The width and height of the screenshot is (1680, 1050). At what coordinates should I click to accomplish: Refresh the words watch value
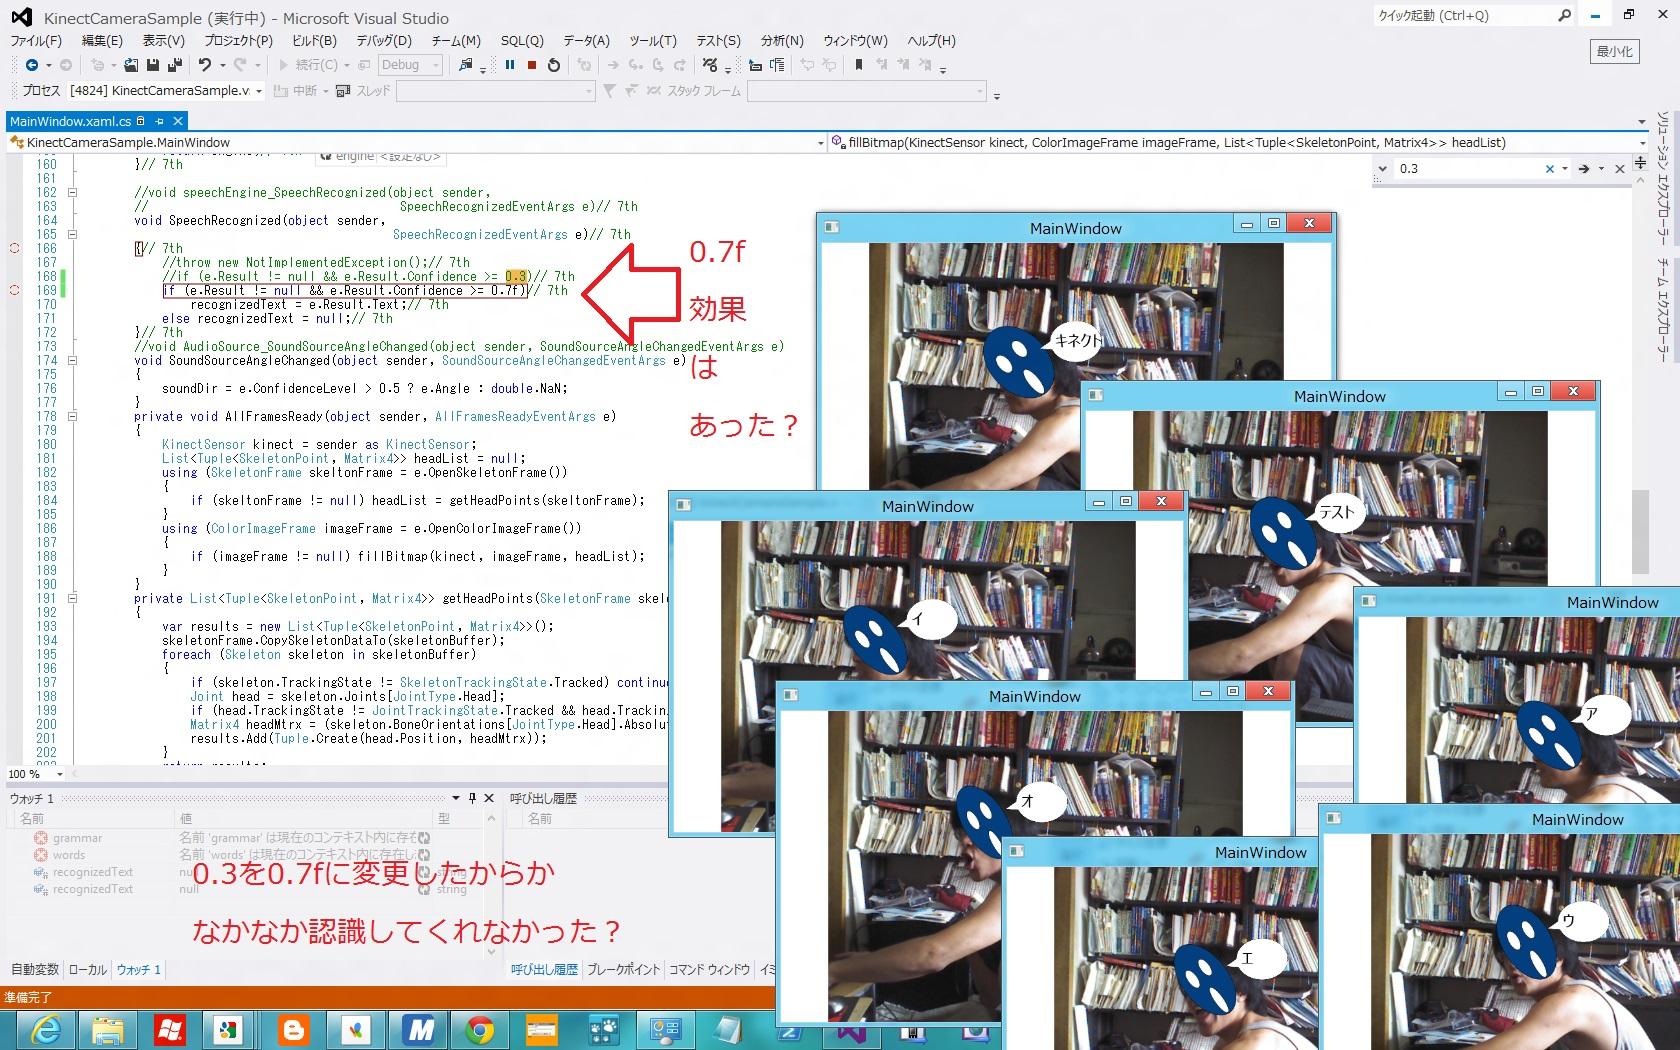point(424,855)
